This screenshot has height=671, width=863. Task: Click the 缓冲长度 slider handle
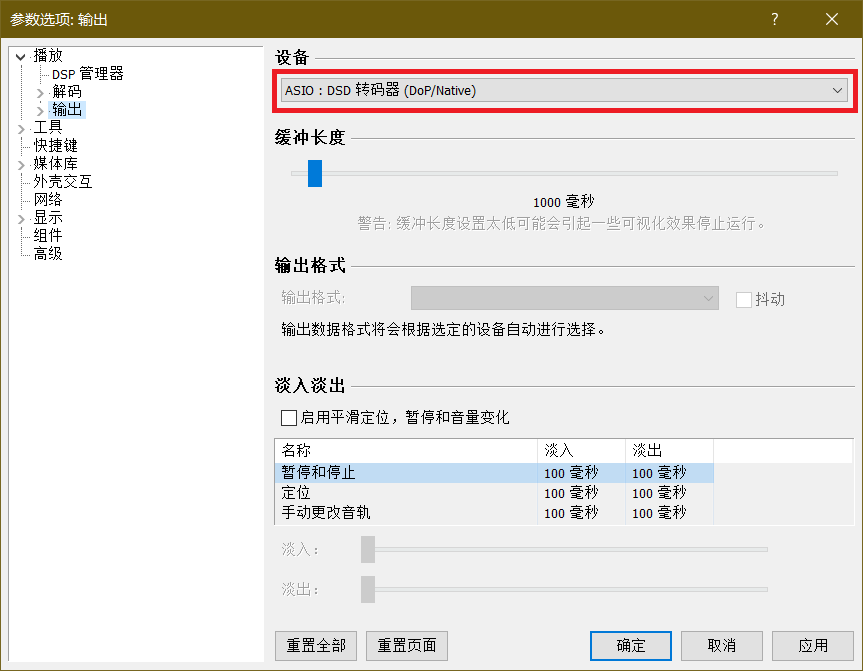[315, 173]
